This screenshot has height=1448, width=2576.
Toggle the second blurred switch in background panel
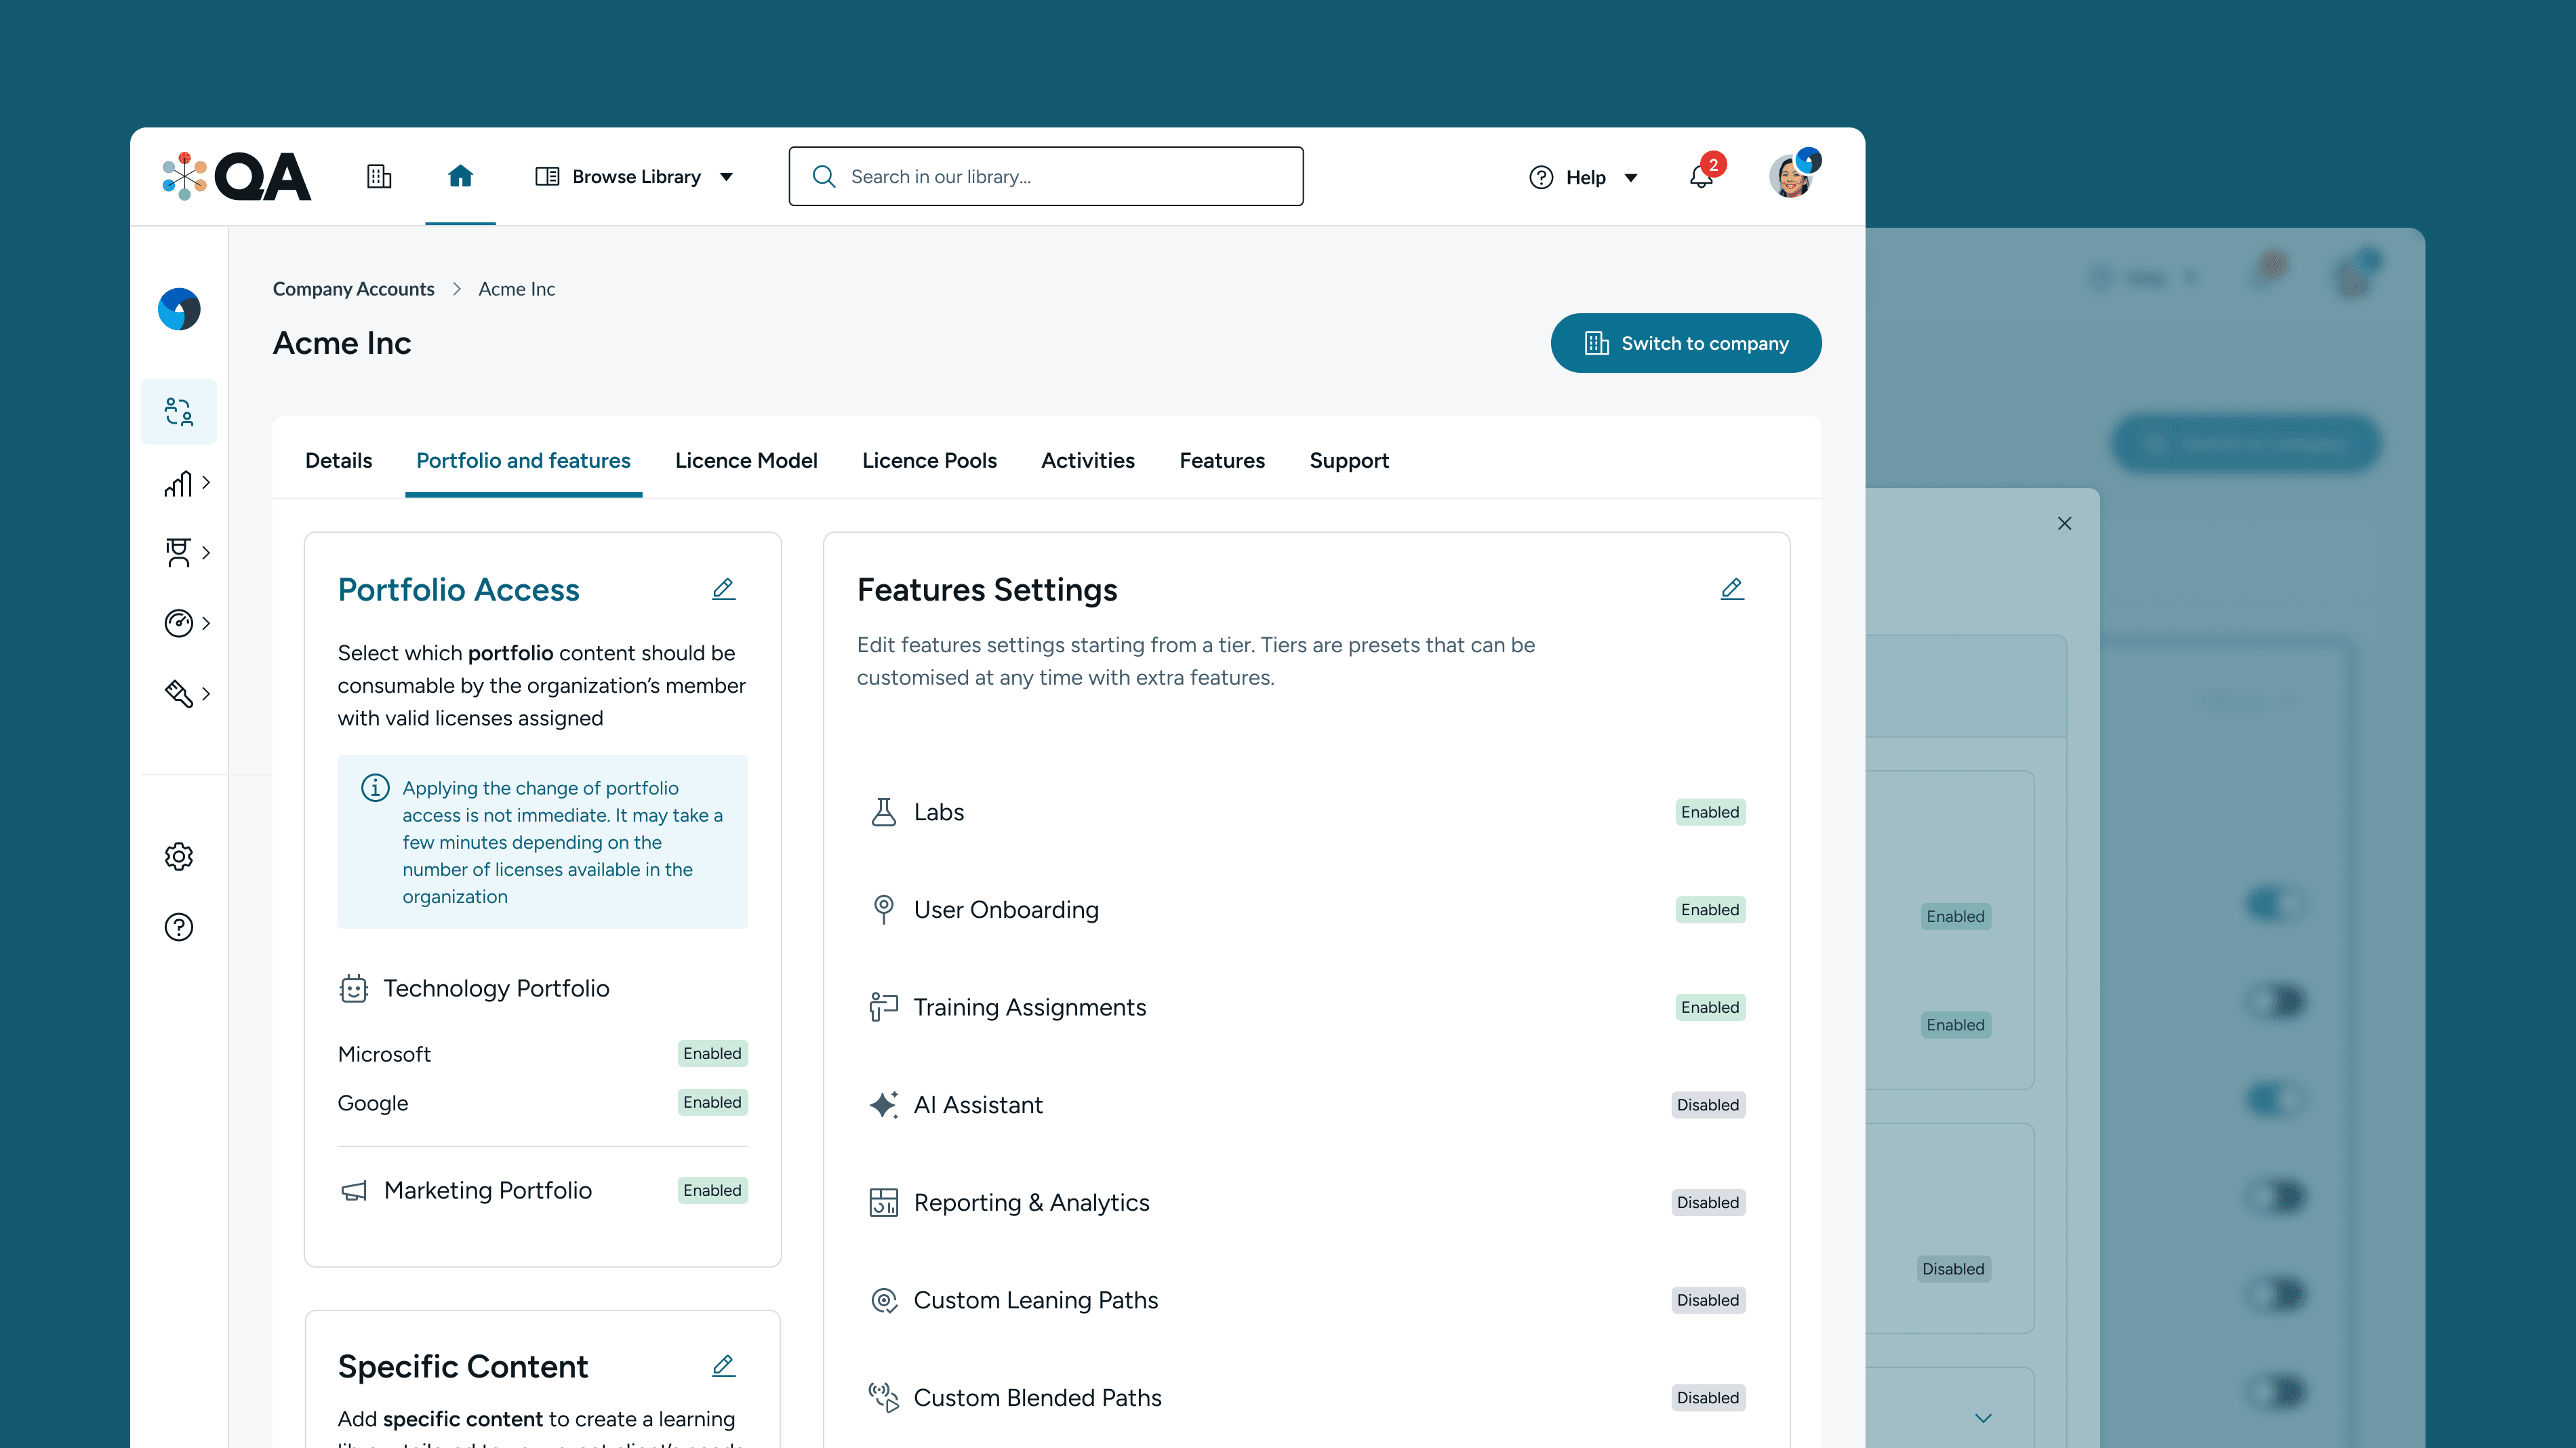(x=2275, y=1001)
